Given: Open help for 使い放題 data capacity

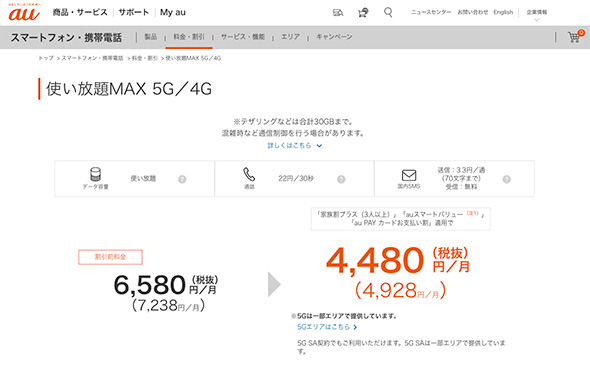Looking at the screenshot, I should pos(182,179).
